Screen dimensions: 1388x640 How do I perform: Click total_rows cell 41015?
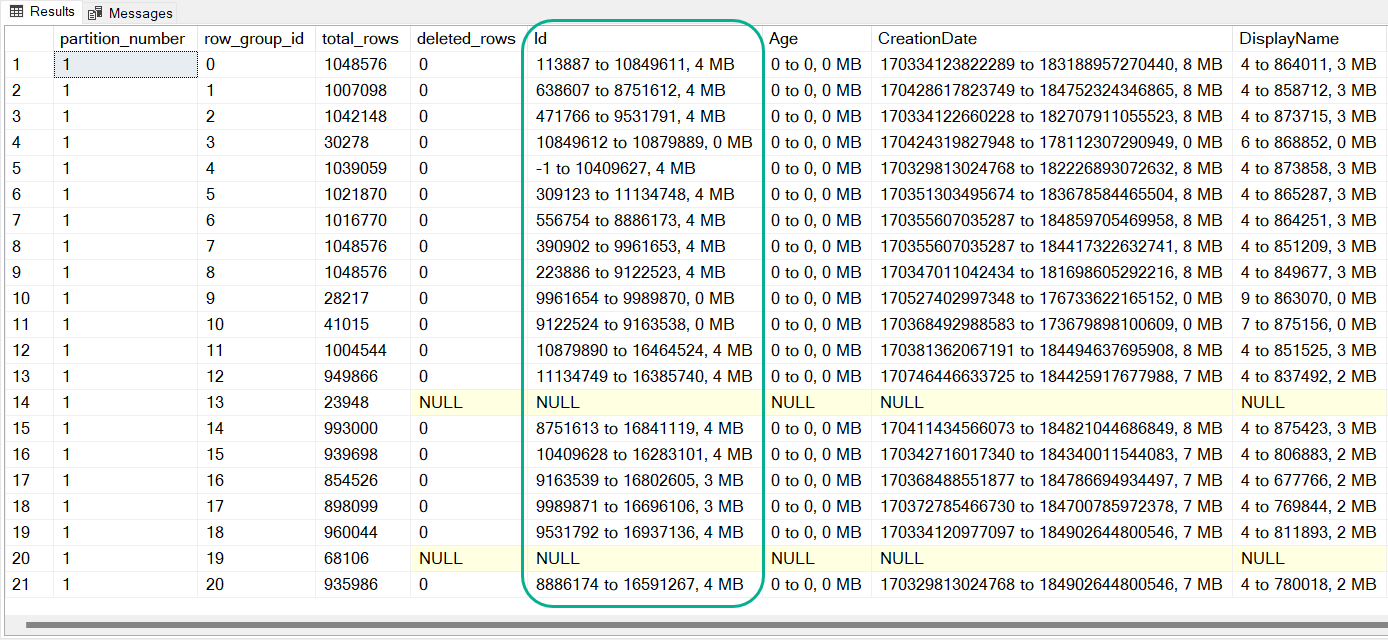[362, 325]
